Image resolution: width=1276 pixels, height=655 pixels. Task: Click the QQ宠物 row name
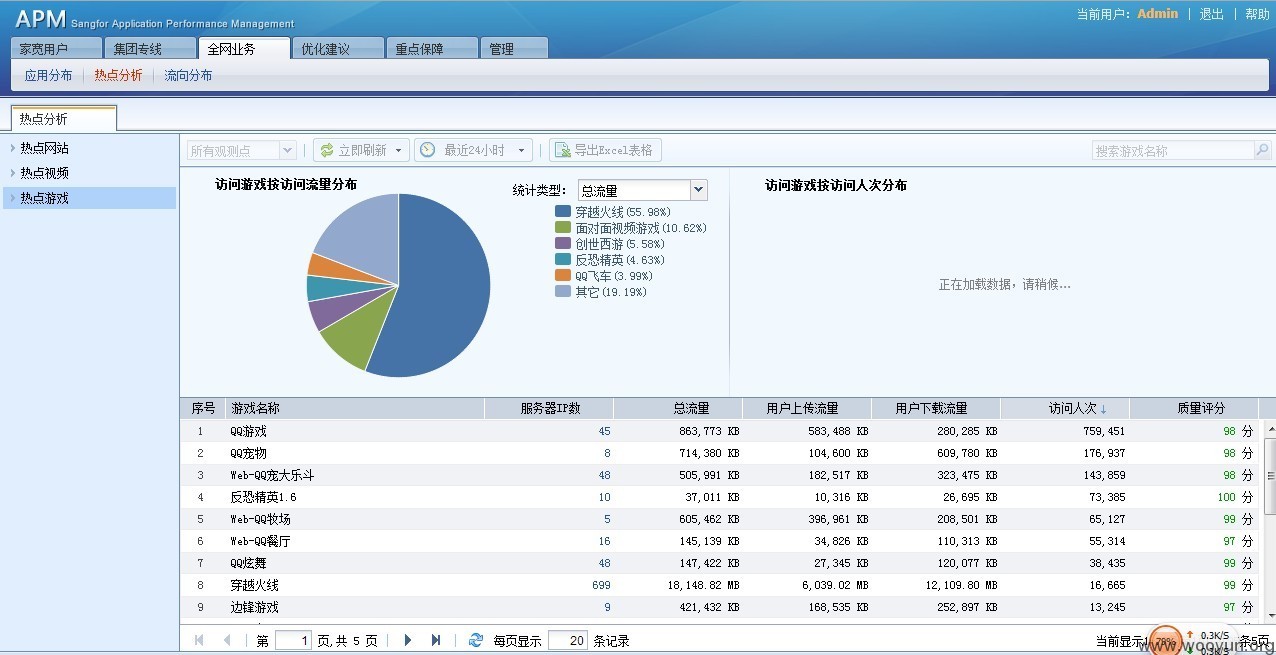pyautogui.click(x=248, y=453)
